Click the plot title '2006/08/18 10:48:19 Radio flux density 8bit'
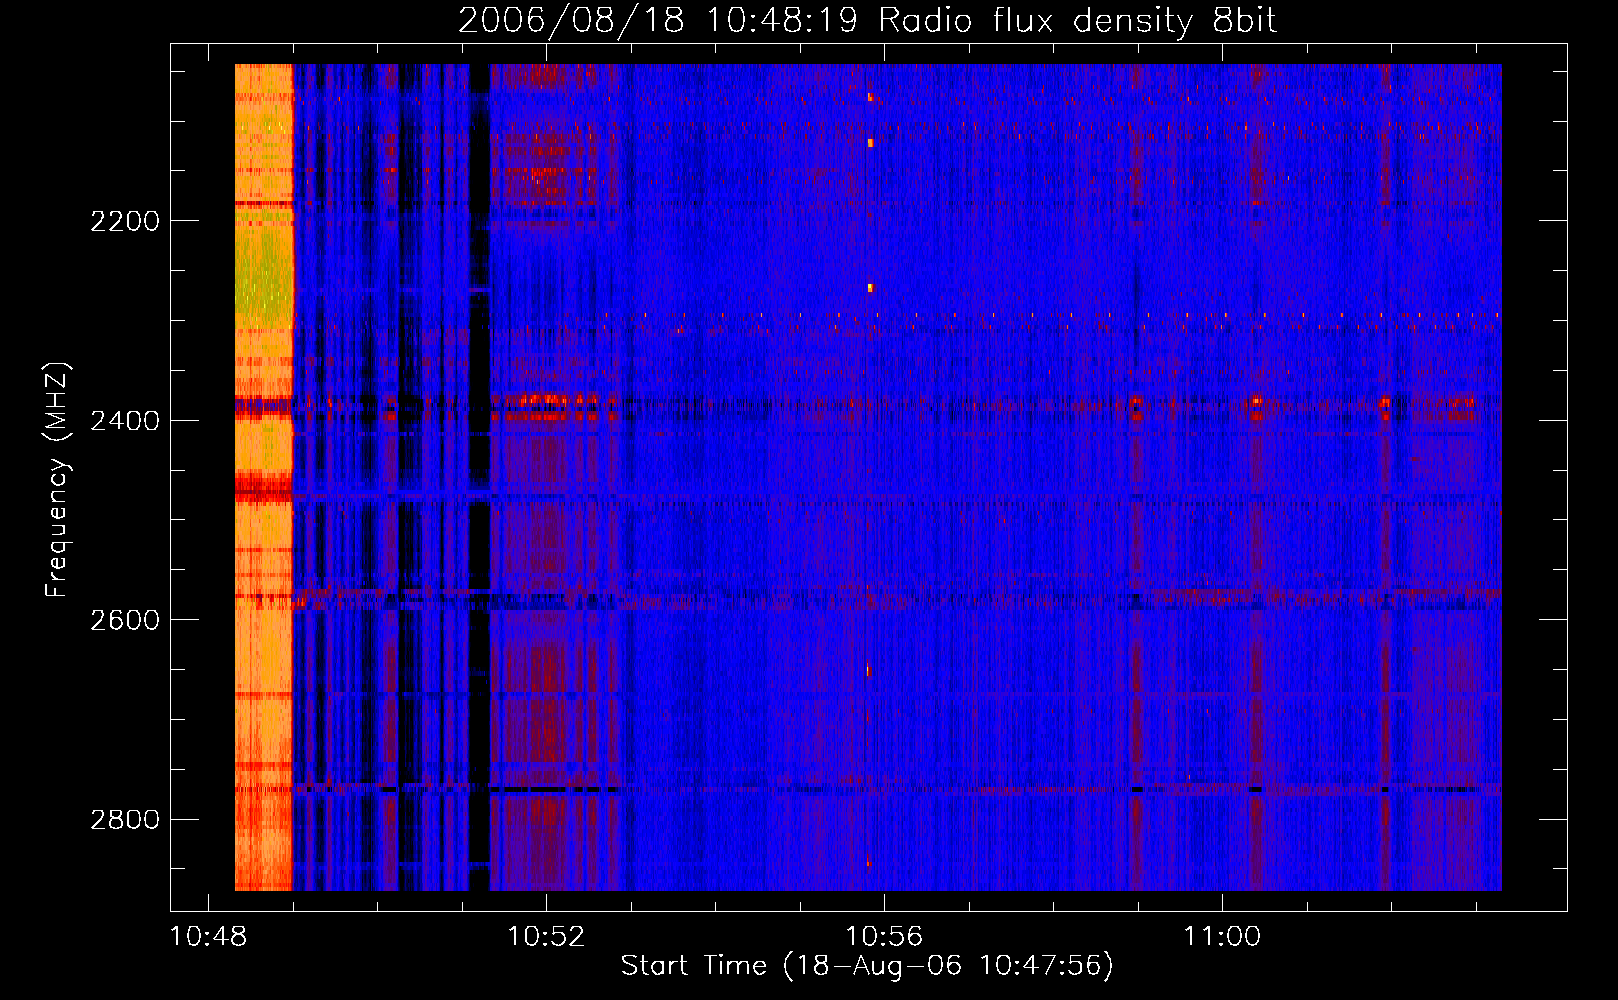1618x1000 pixels. pyautogui.click(x=867, y=21)
